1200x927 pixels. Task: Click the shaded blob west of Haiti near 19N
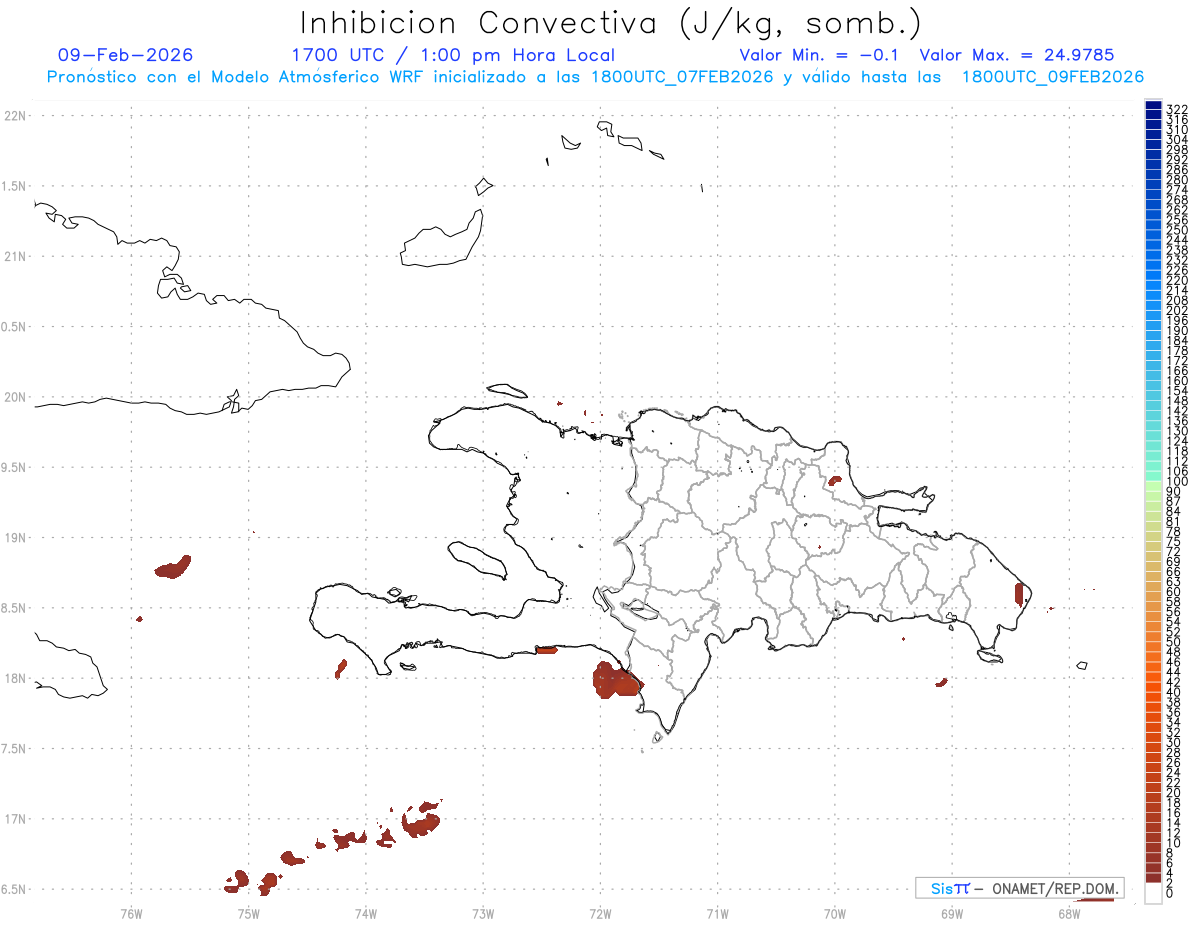click(x=173, y=568)
